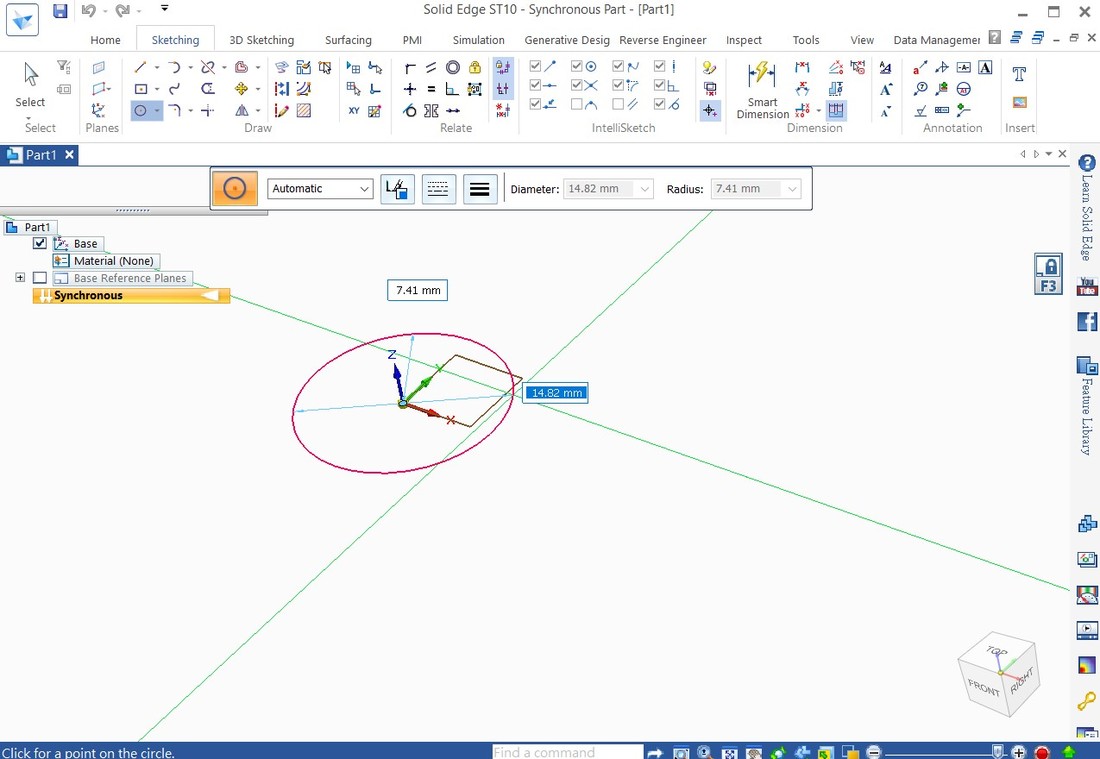1100x759 pixels.
Task: Open the Automatic line style dropdown
Action: pyautogui.click(x=320, y=188)
